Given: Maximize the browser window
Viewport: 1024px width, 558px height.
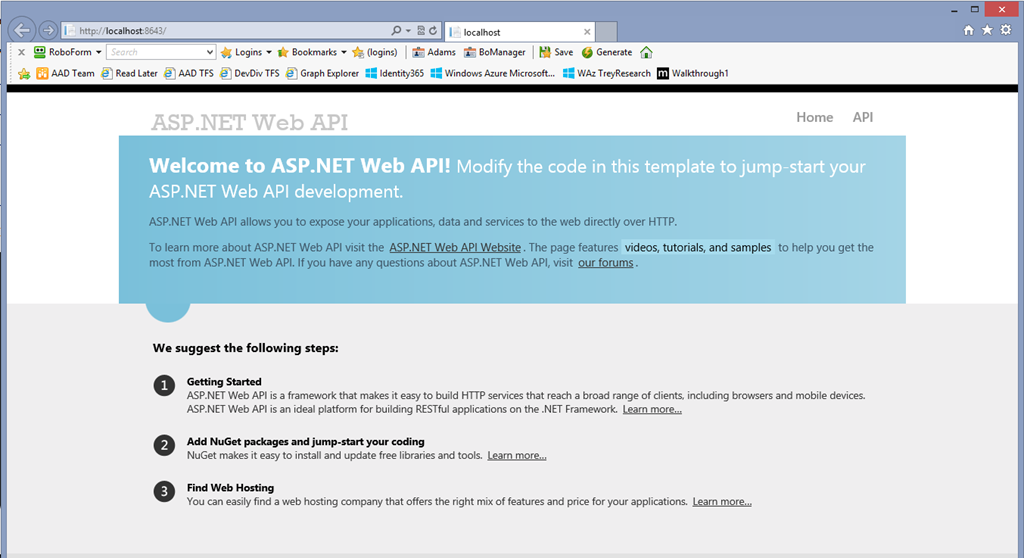Looking at the screenshot, I should 974,10.
